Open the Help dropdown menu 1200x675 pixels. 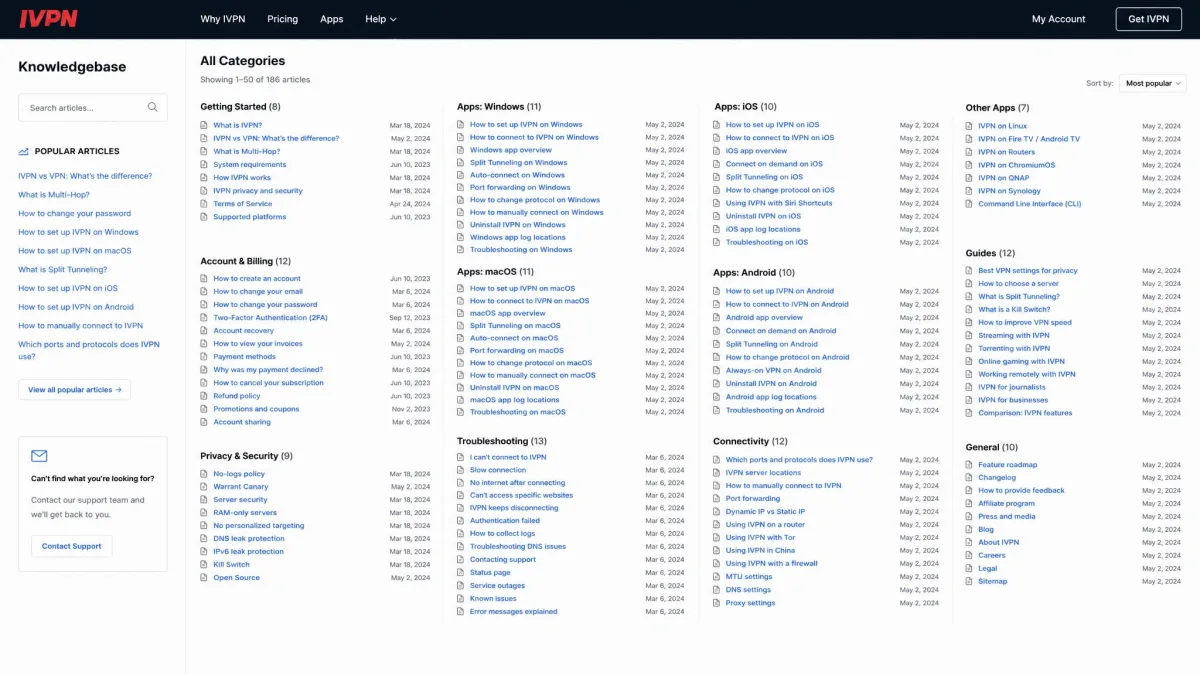coord(380,19)
